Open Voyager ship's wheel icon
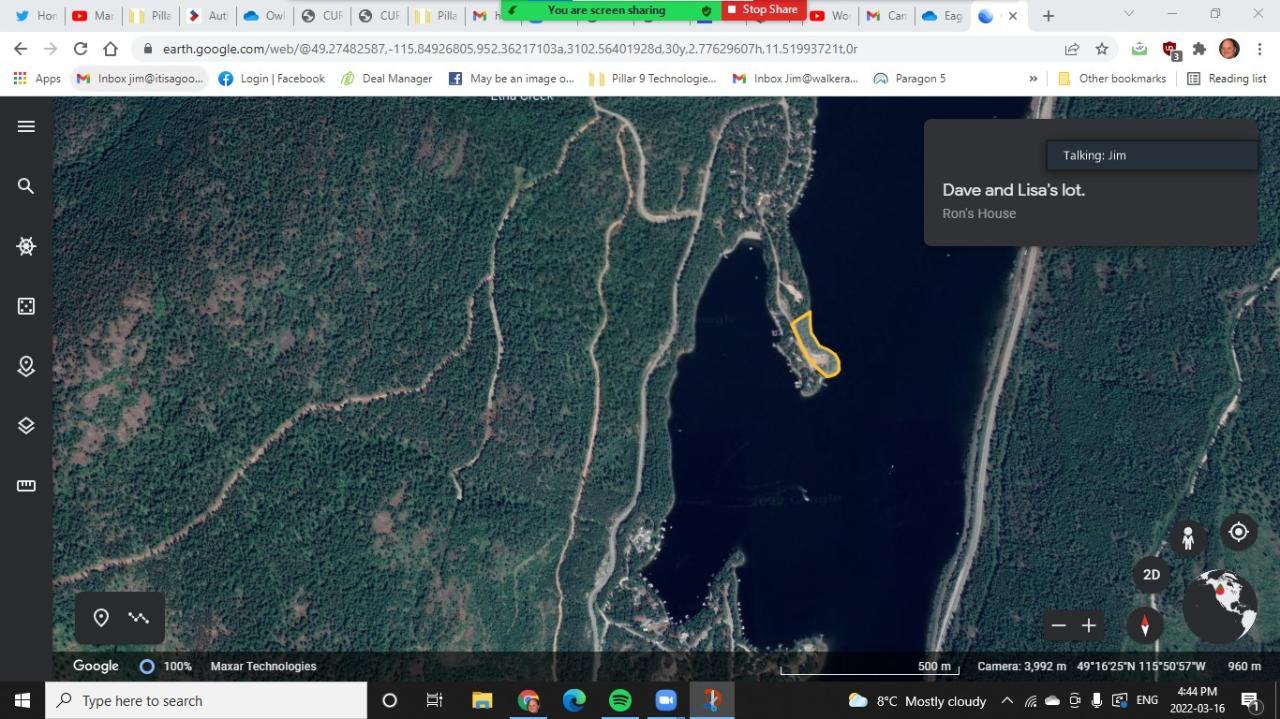1280x719 pixels. coord(26,246)
